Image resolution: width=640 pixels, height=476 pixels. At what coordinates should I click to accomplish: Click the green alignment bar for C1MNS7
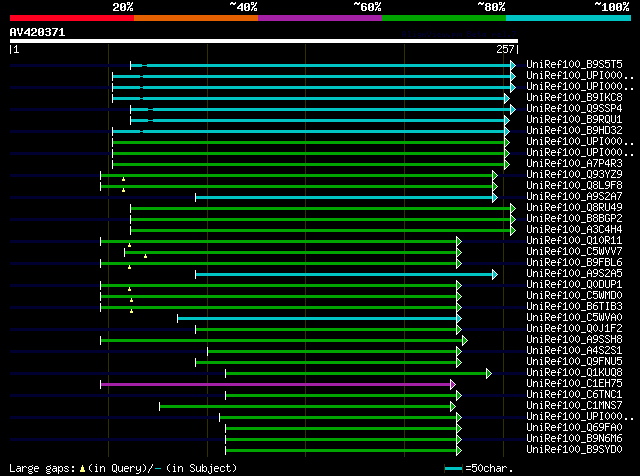305,407
